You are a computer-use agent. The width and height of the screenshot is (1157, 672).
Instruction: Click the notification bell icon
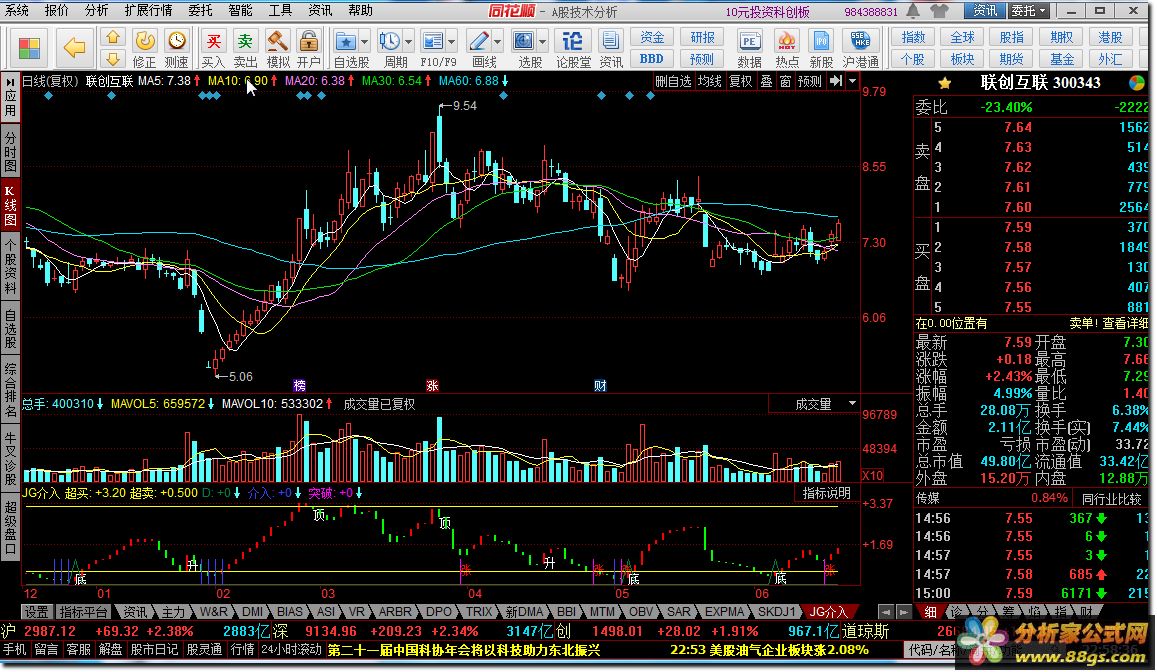point(913,10)
